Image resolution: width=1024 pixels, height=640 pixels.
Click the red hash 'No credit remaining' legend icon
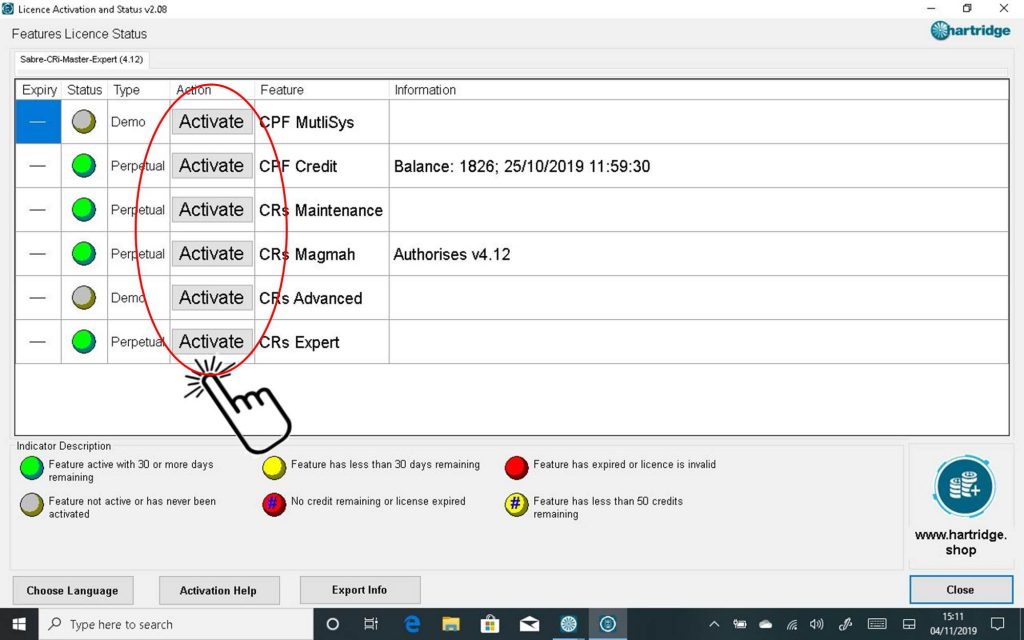click(x=274, y=505)
